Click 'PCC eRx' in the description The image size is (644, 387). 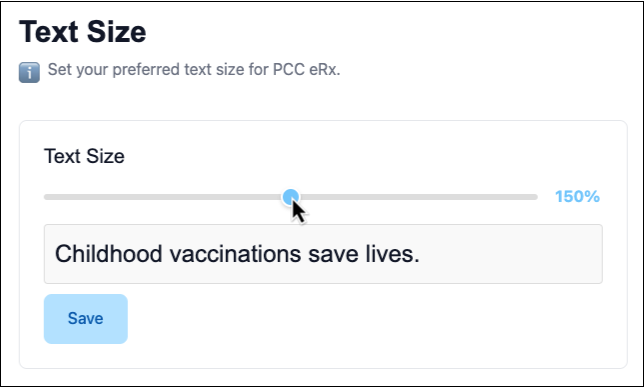point(305,69)
